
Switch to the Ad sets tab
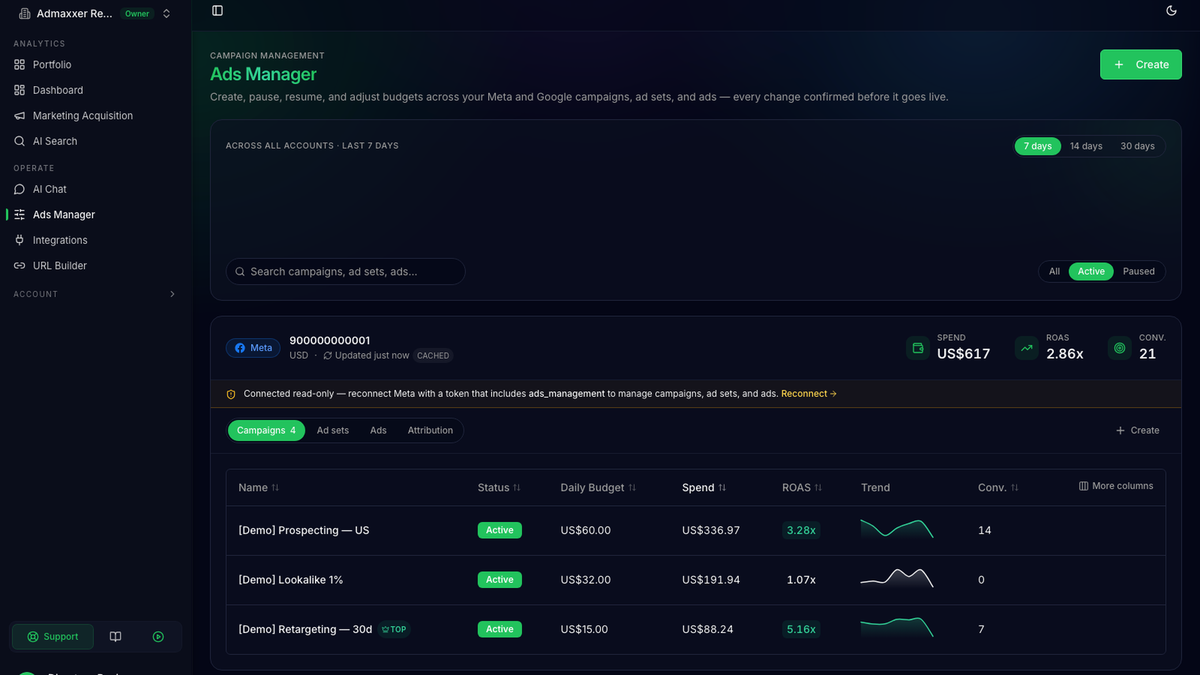coord(333,430)
